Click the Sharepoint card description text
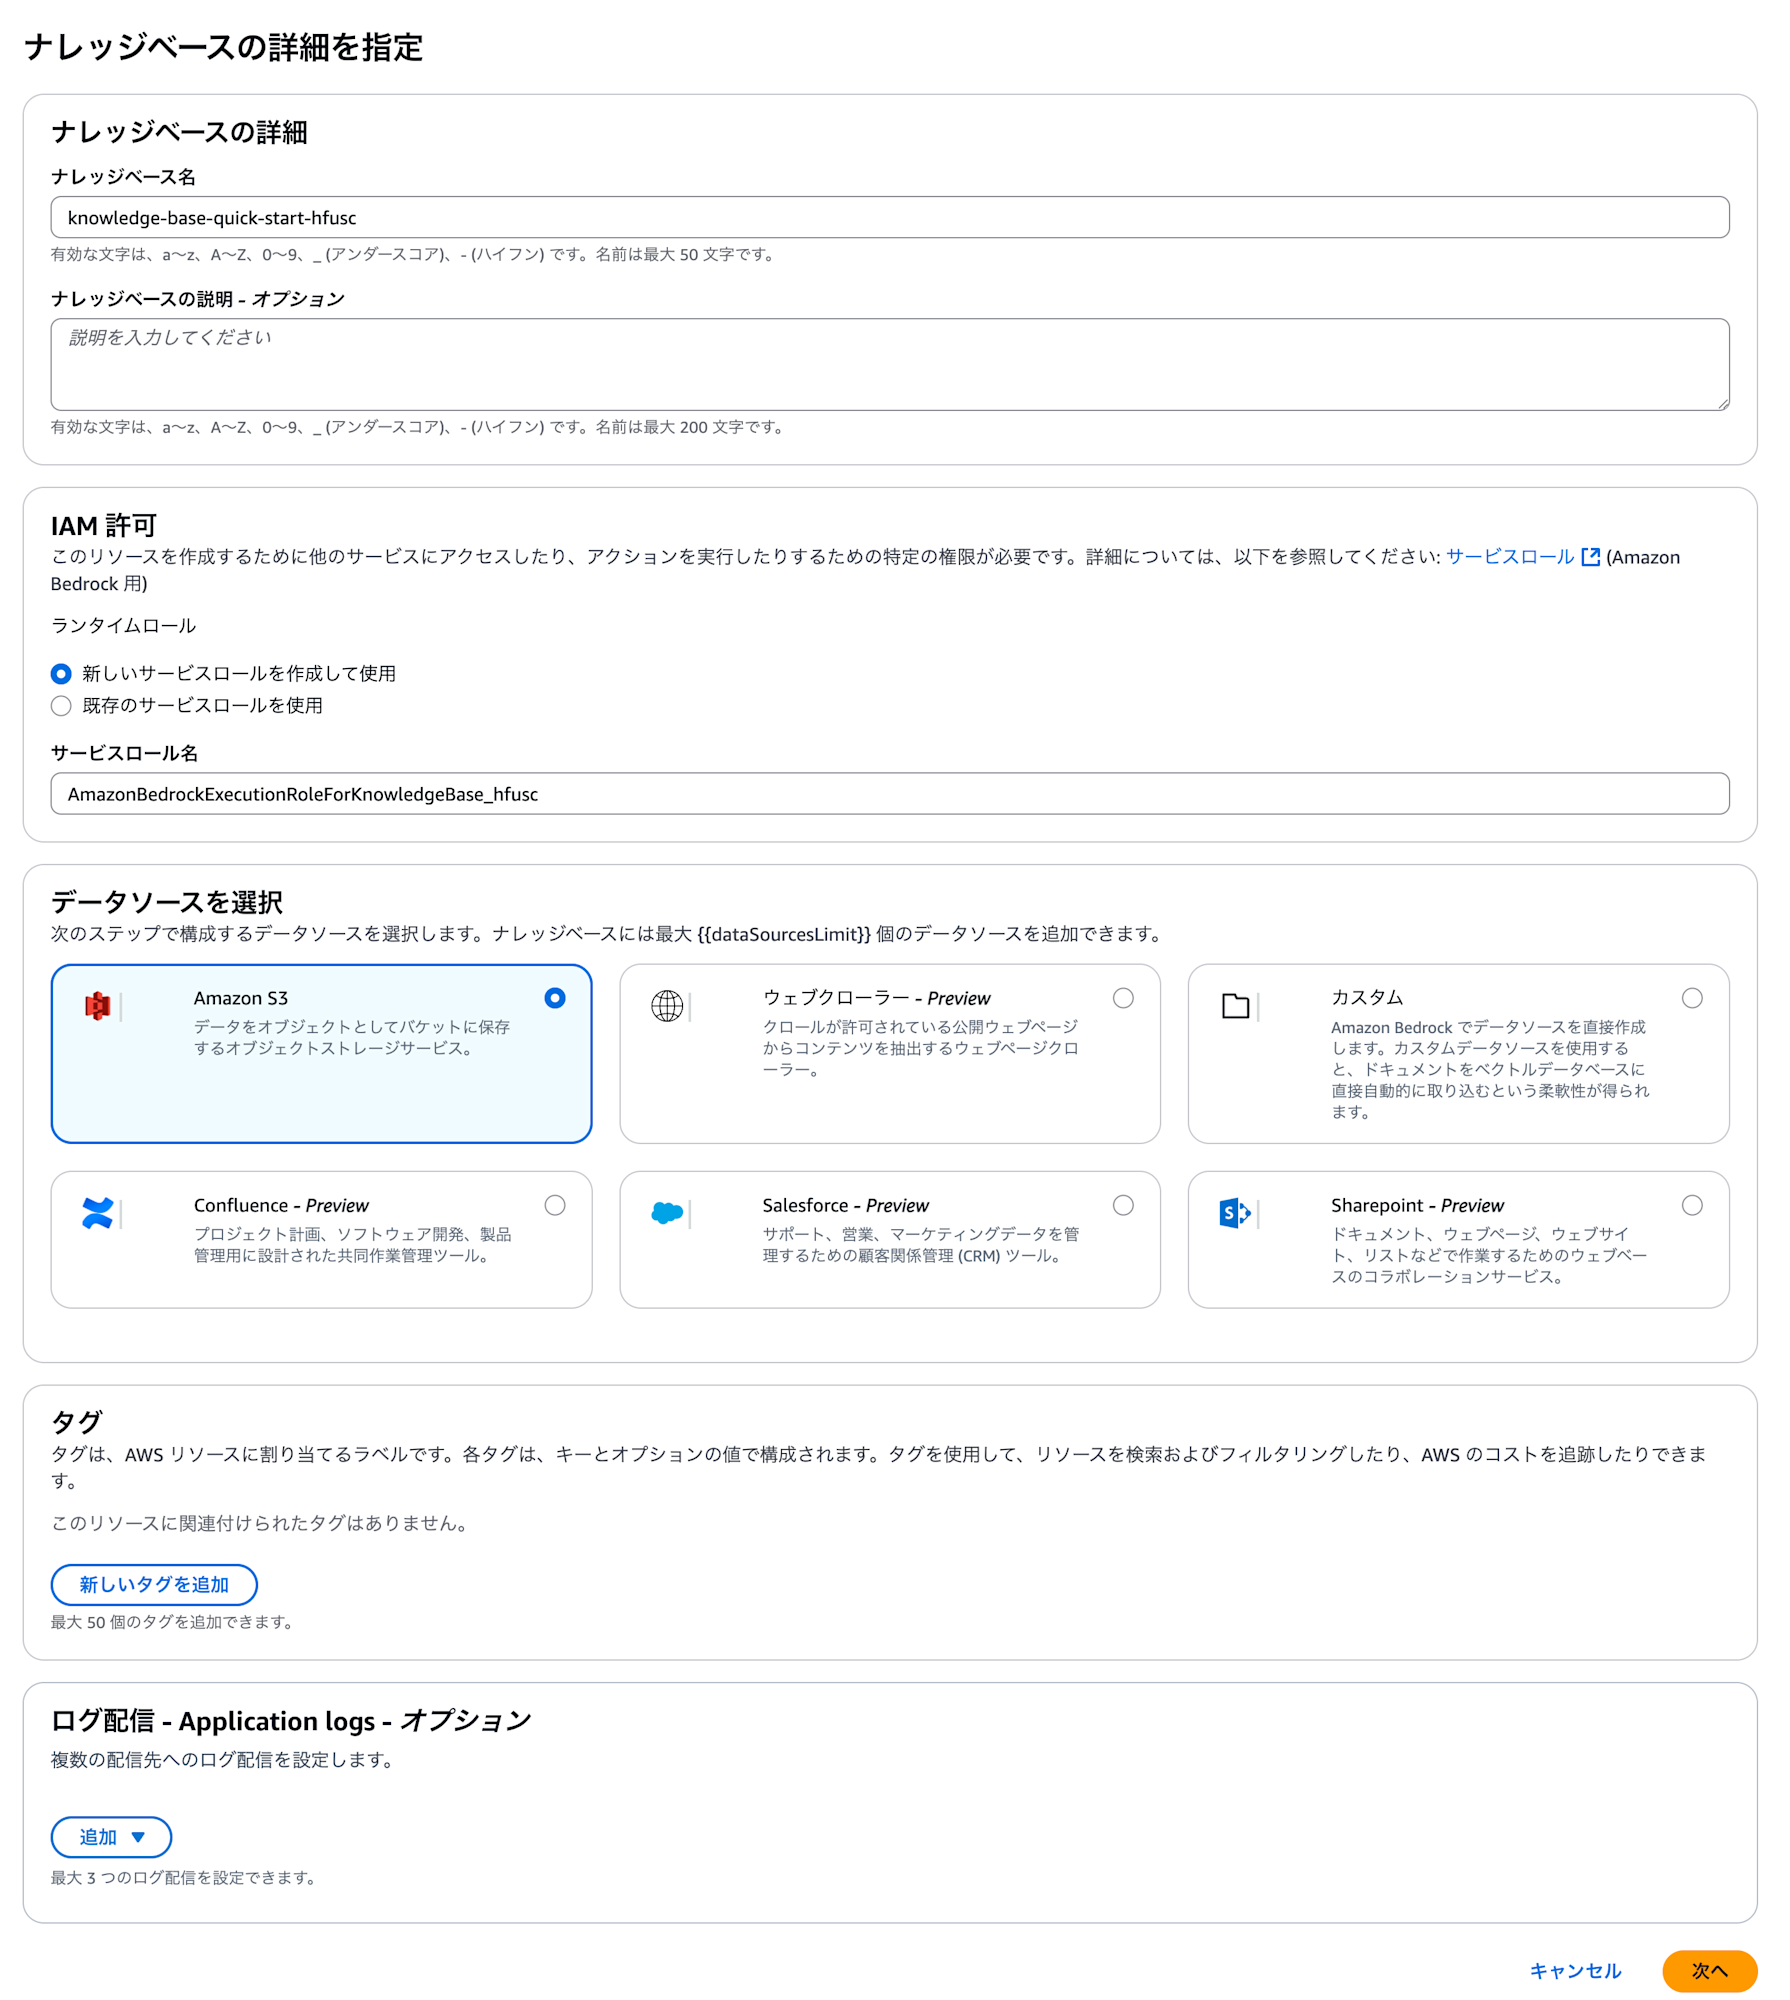The image size is (1790, 2000). pyautogui.click(x=1489, y=1256)
